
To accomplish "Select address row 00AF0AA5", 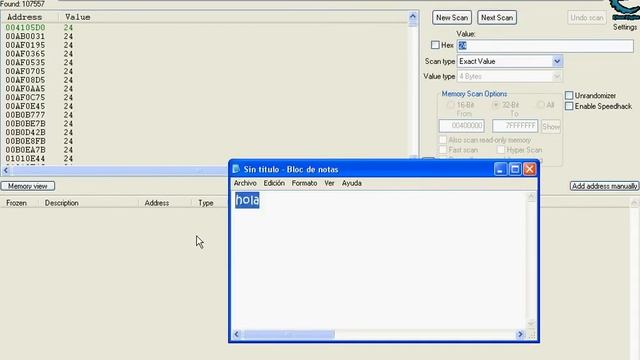I will [25, 89].
